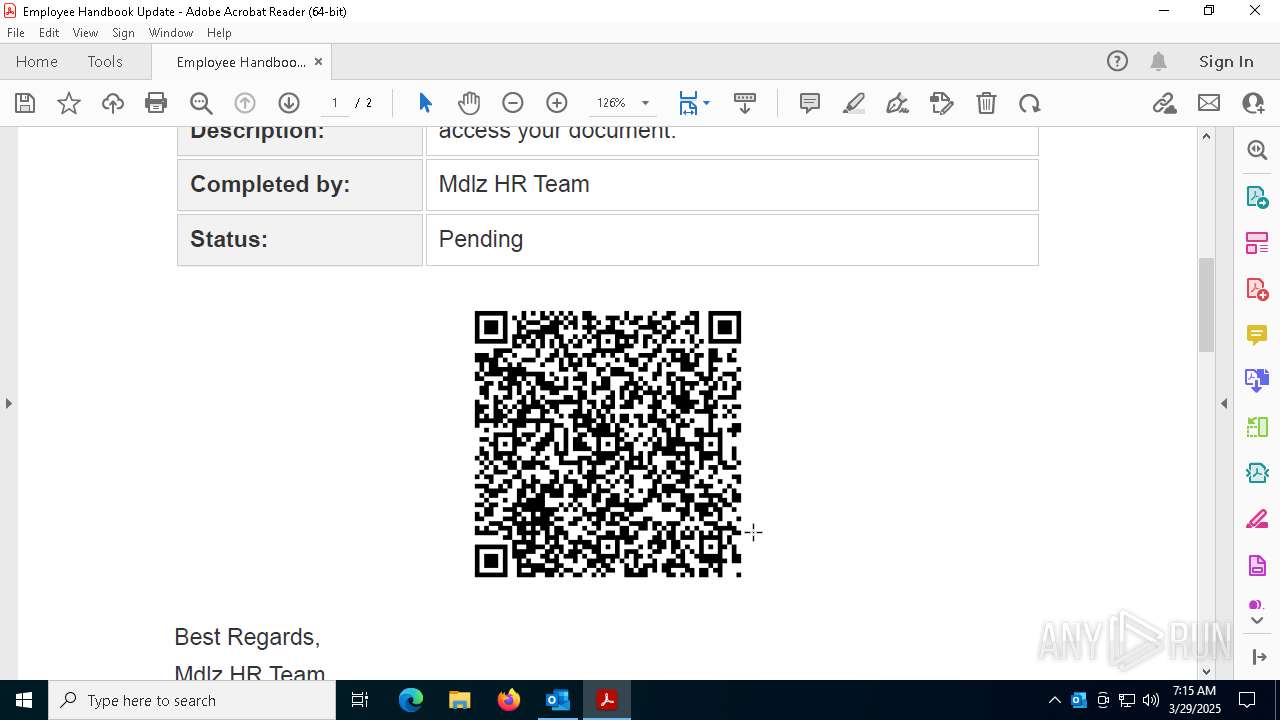Delete page with the trash icon

click(x=986, y=103)
